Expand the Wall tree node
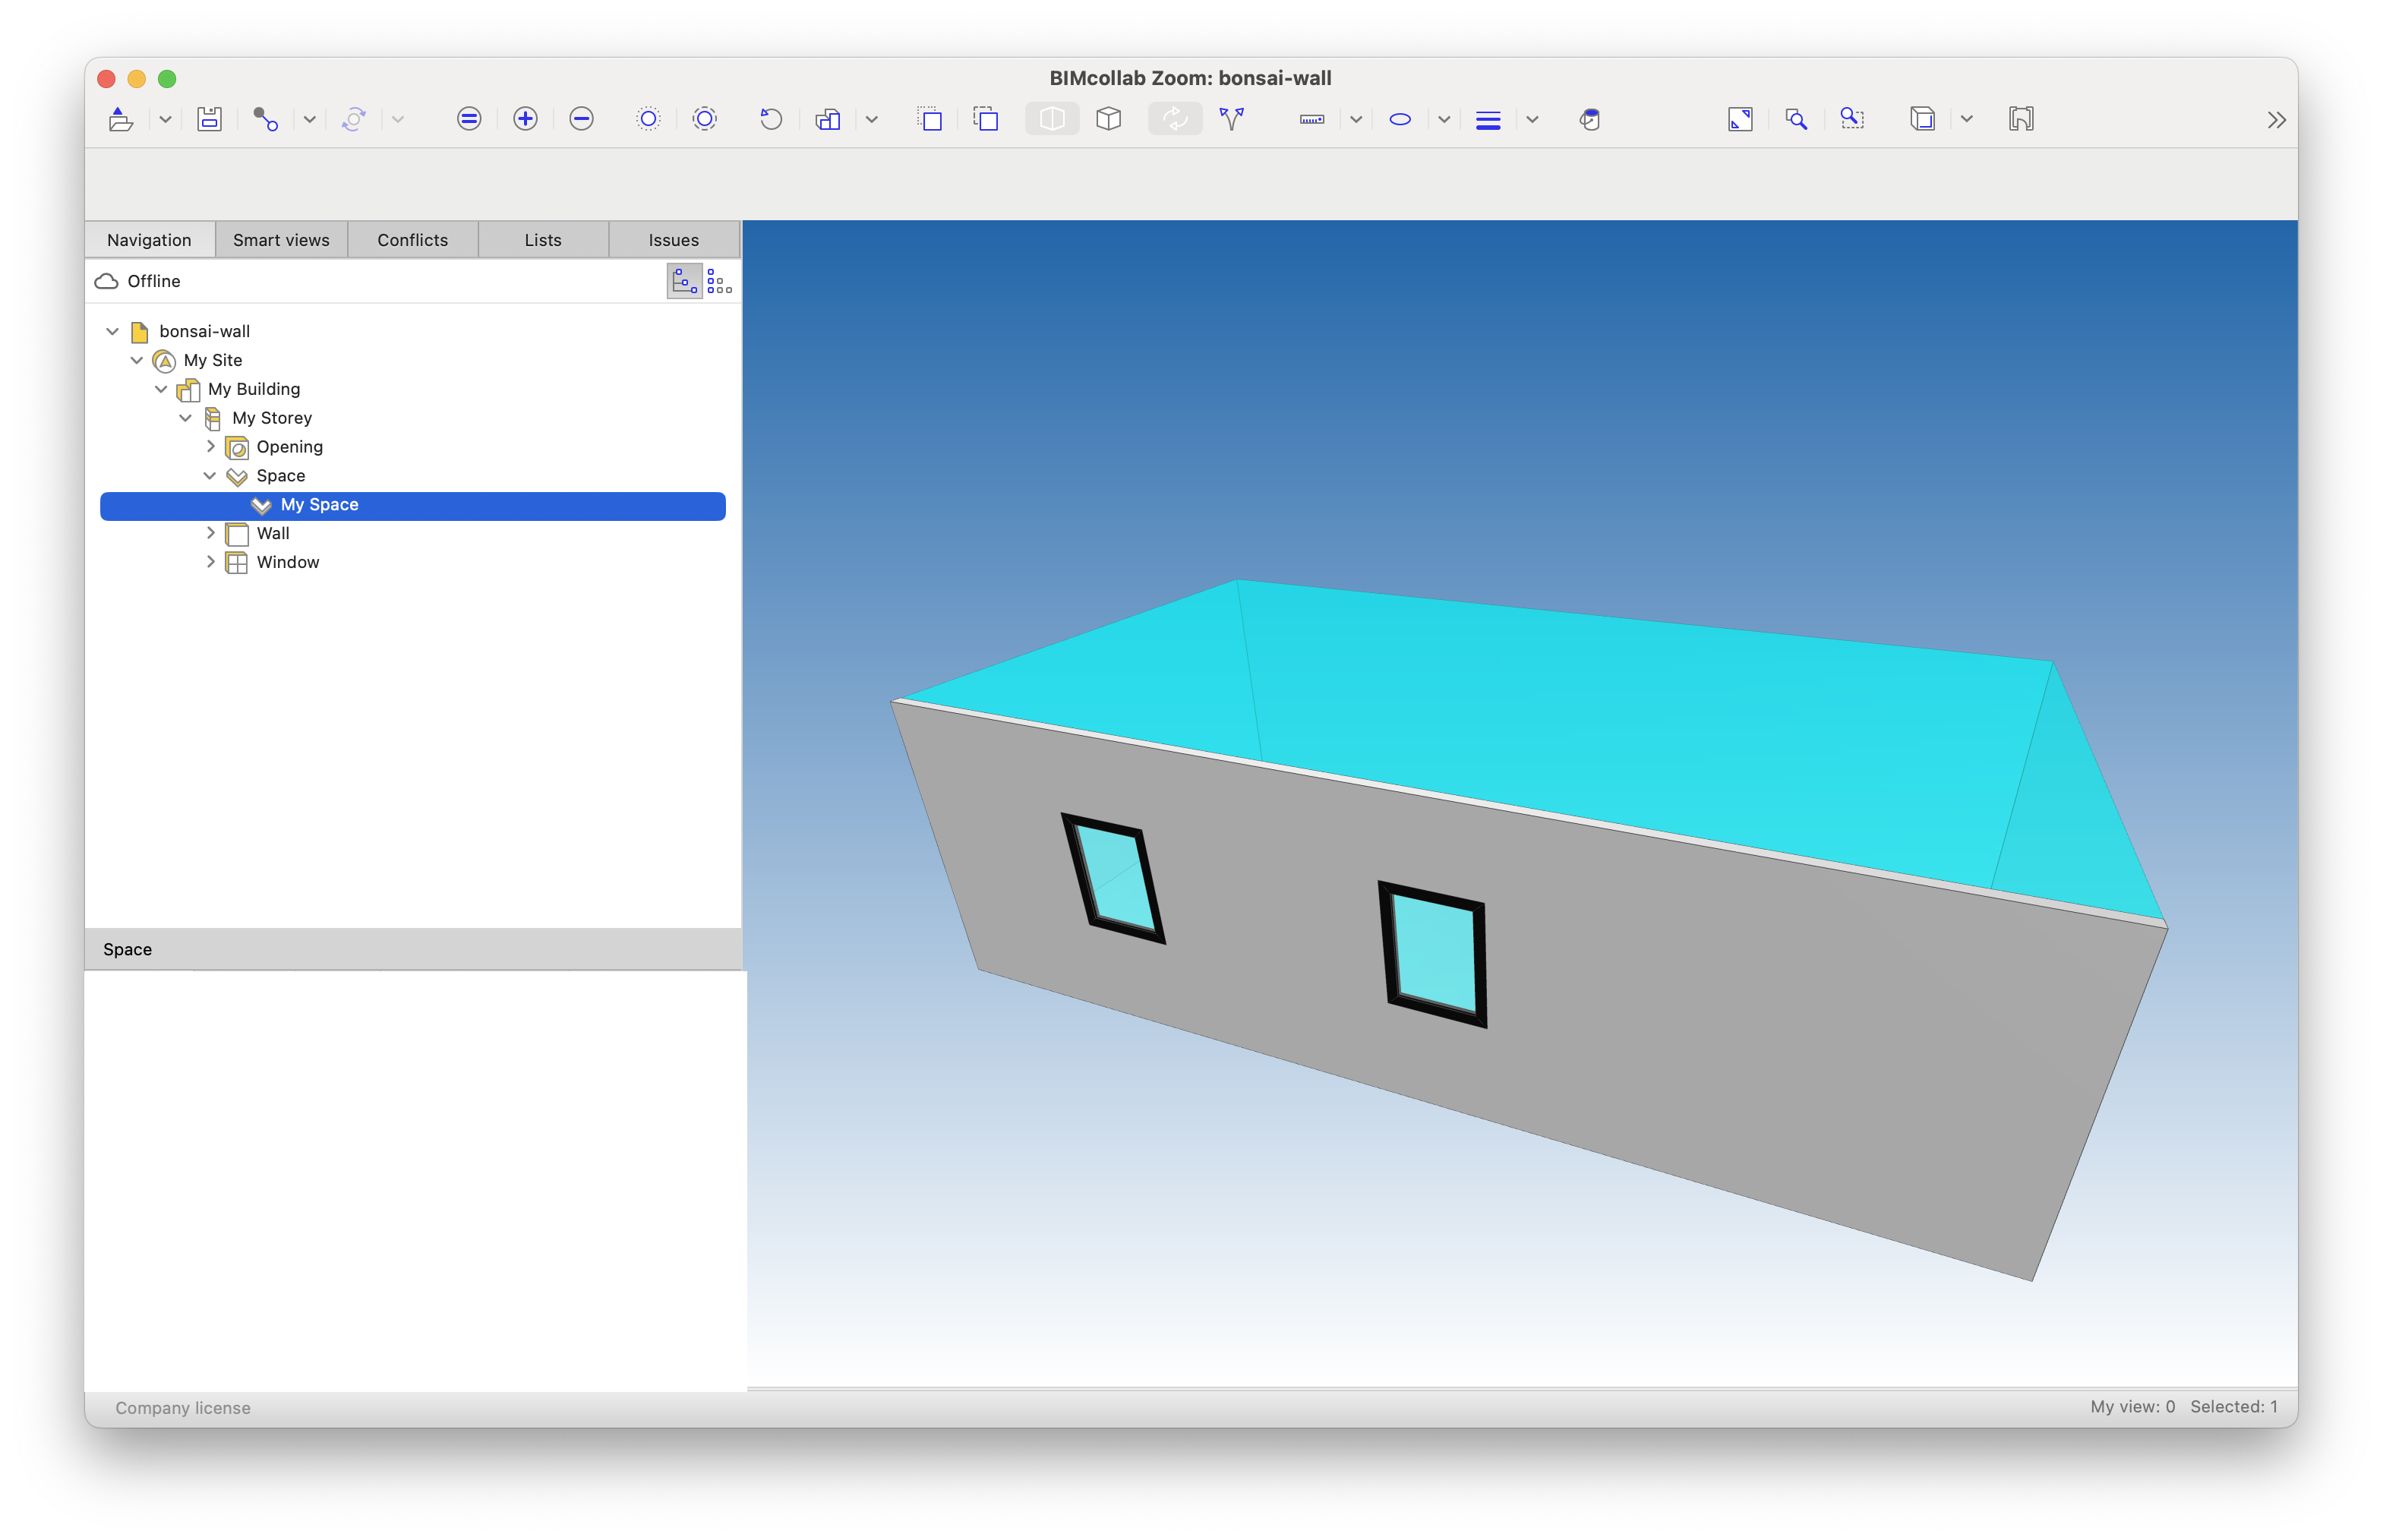The height and width of the screenshot is (1540, 2383). (x=211, y=533)
